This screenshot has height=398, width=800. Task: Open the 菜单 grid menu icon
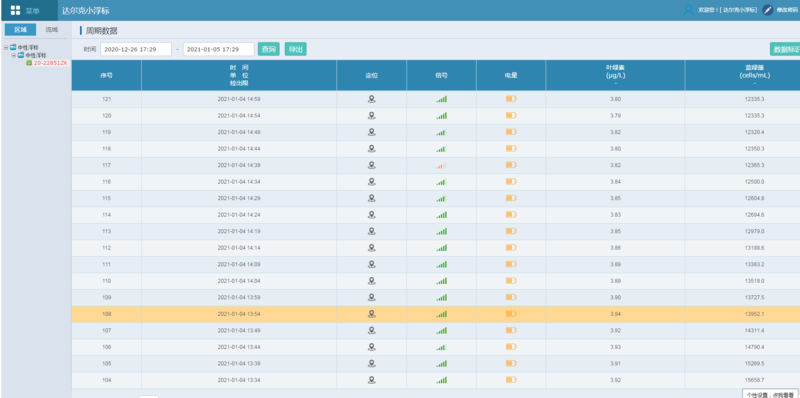coord(15,10)
